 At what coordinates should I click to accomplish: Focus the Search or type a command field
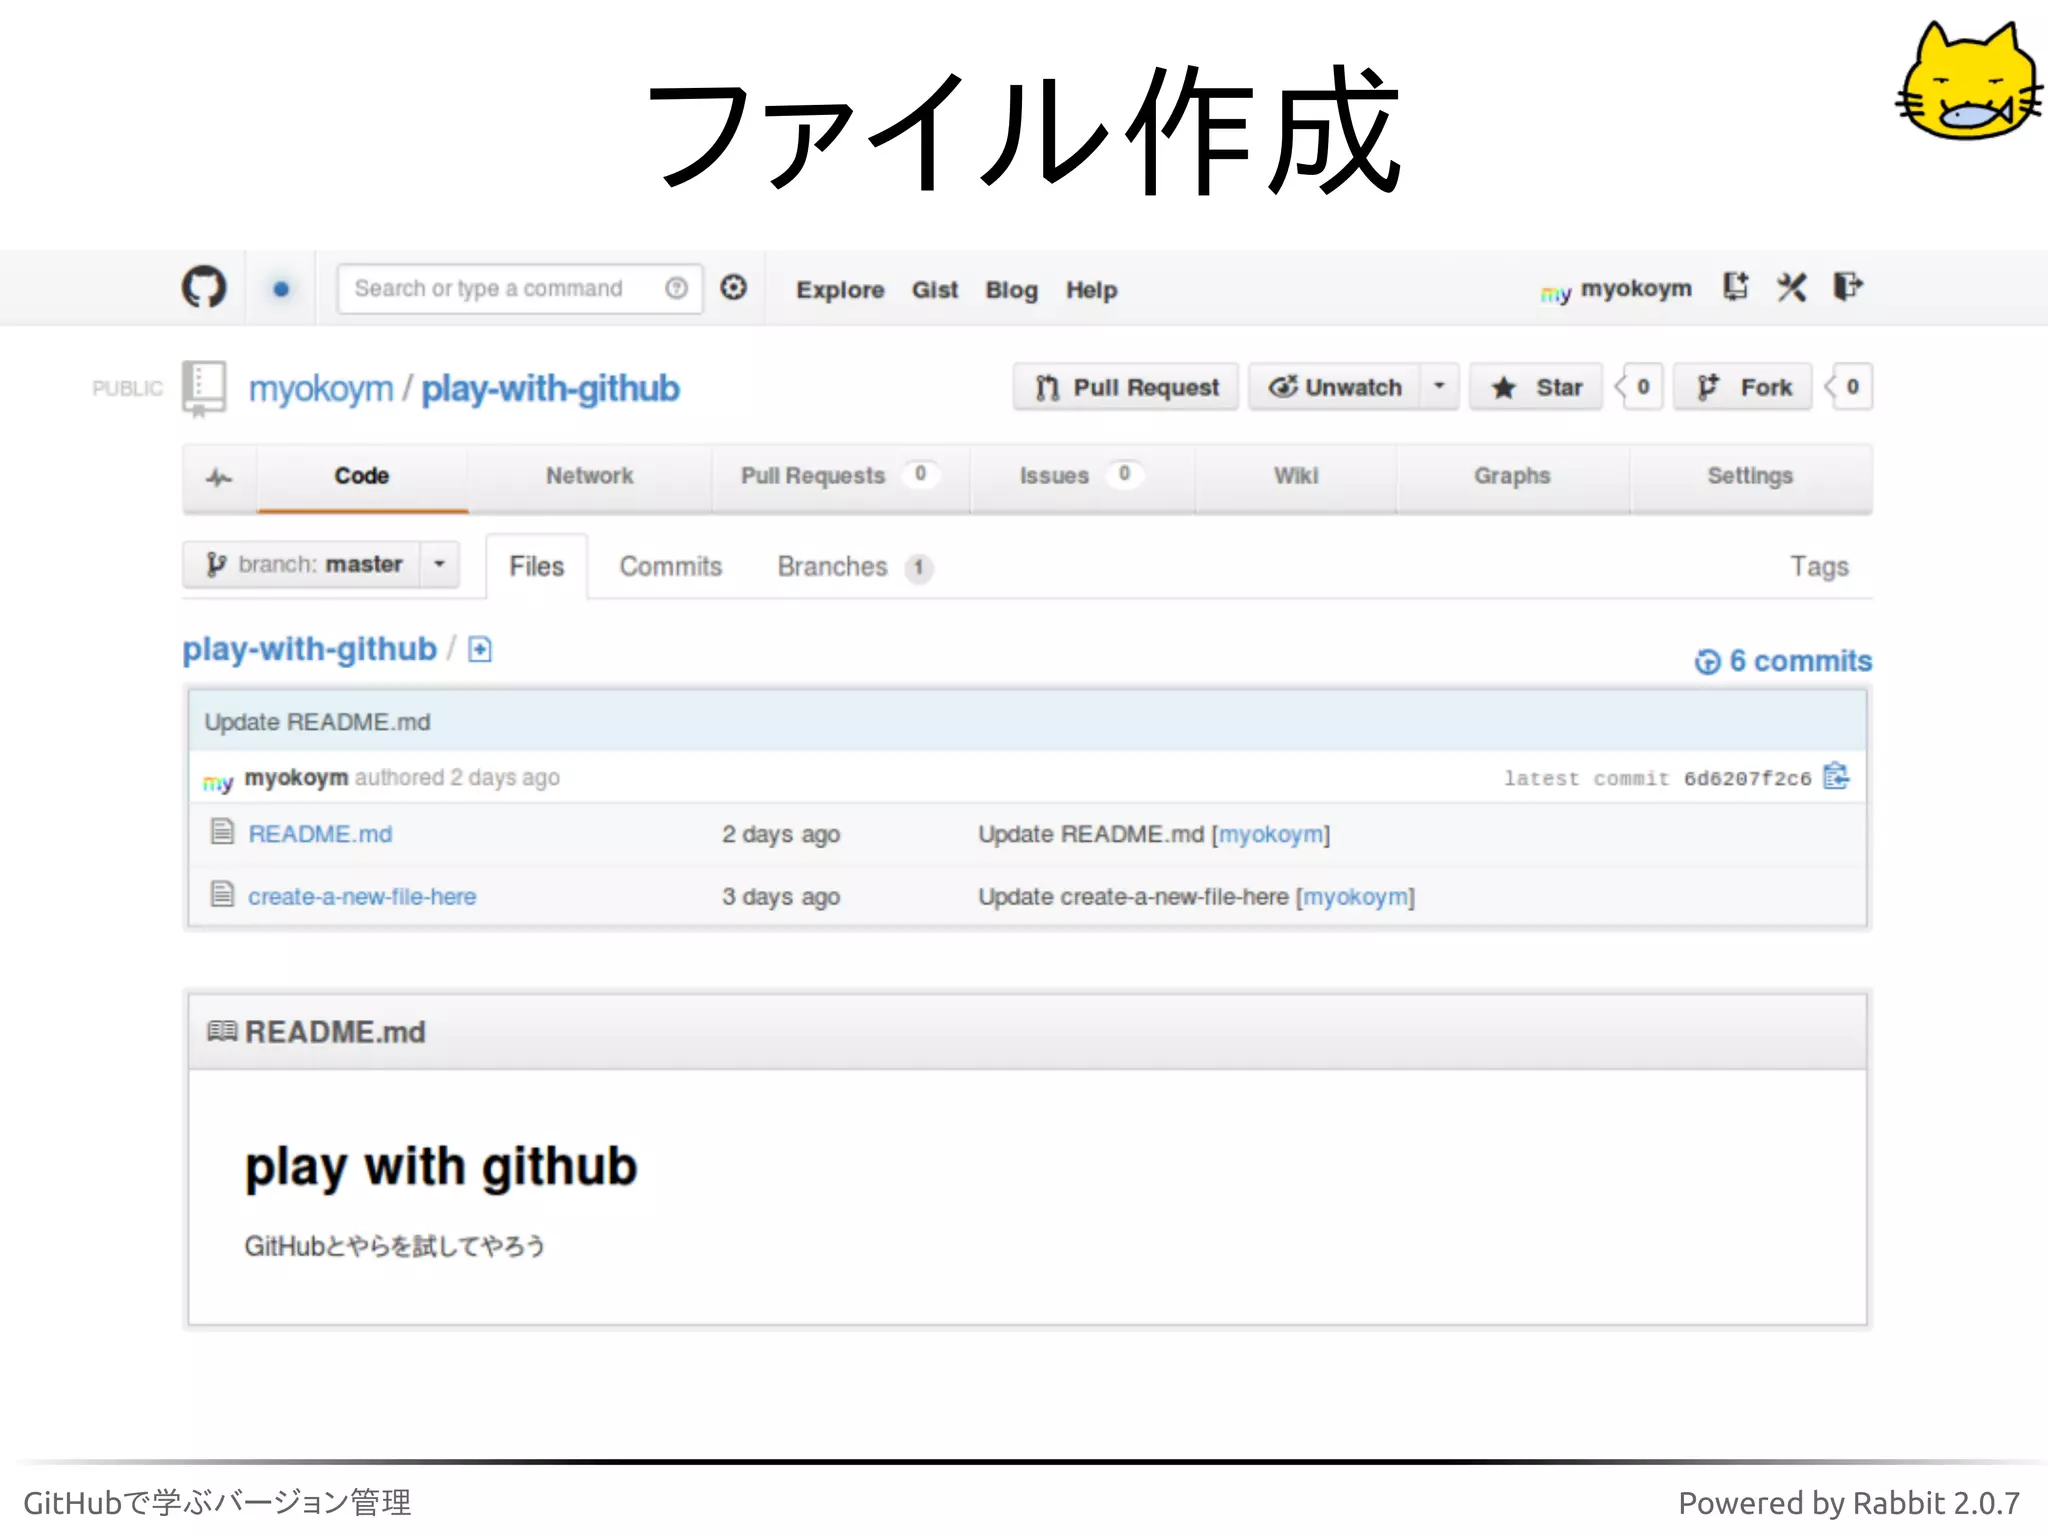point(519,289)
